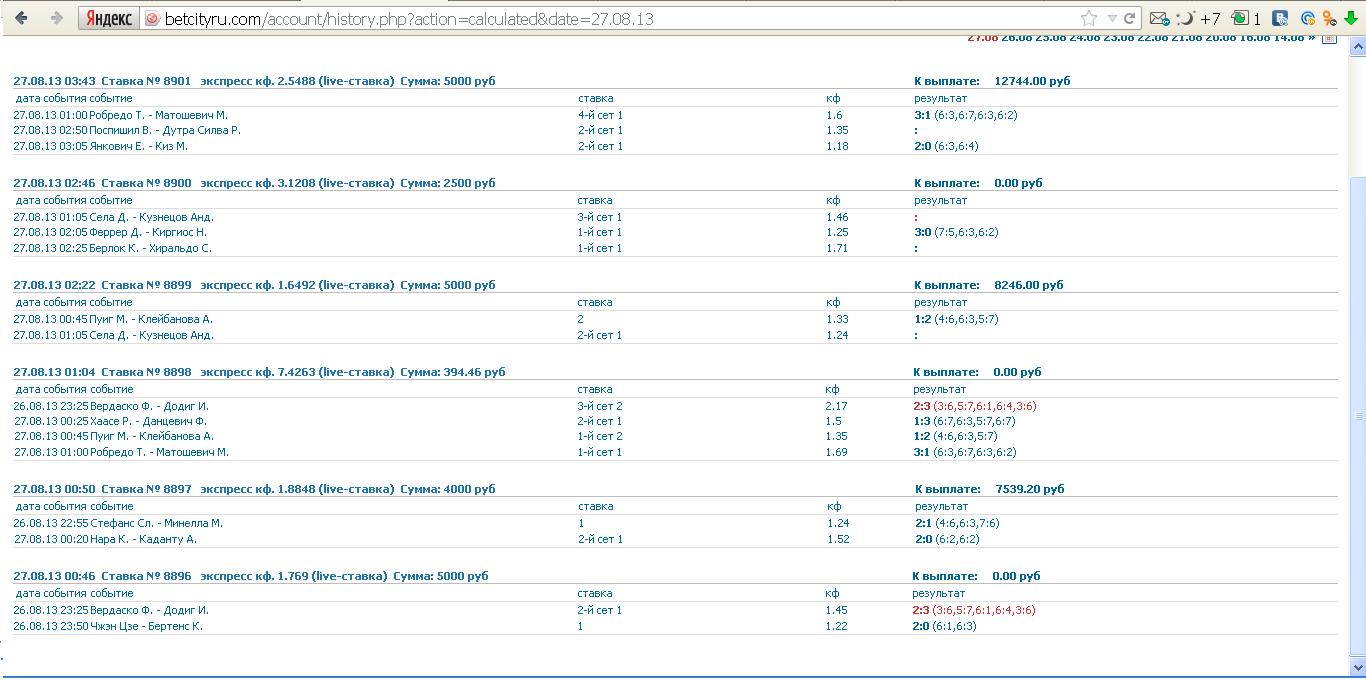Image resolution: width=1366 pixels, height=680 pixels.
Task: Click the result '2:0 (6:1,6:3)'
Action: coord(945,626)
